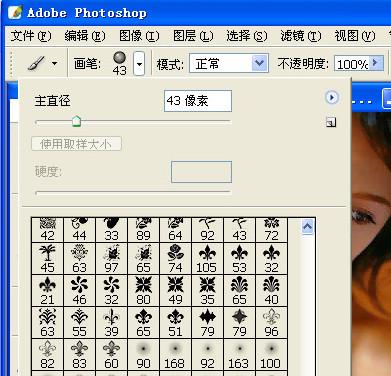The width and height of the screenshot is (391, 376).
Task: Click the 43 像素 diameter input field
Action: tap(198, 101)
